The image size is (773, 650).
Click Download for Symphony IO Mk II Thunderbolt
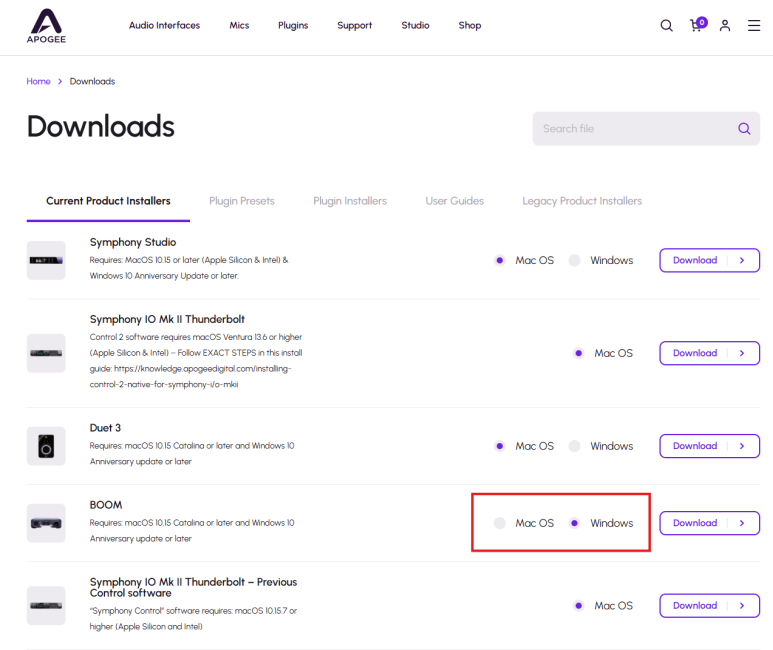click(709, 353)
